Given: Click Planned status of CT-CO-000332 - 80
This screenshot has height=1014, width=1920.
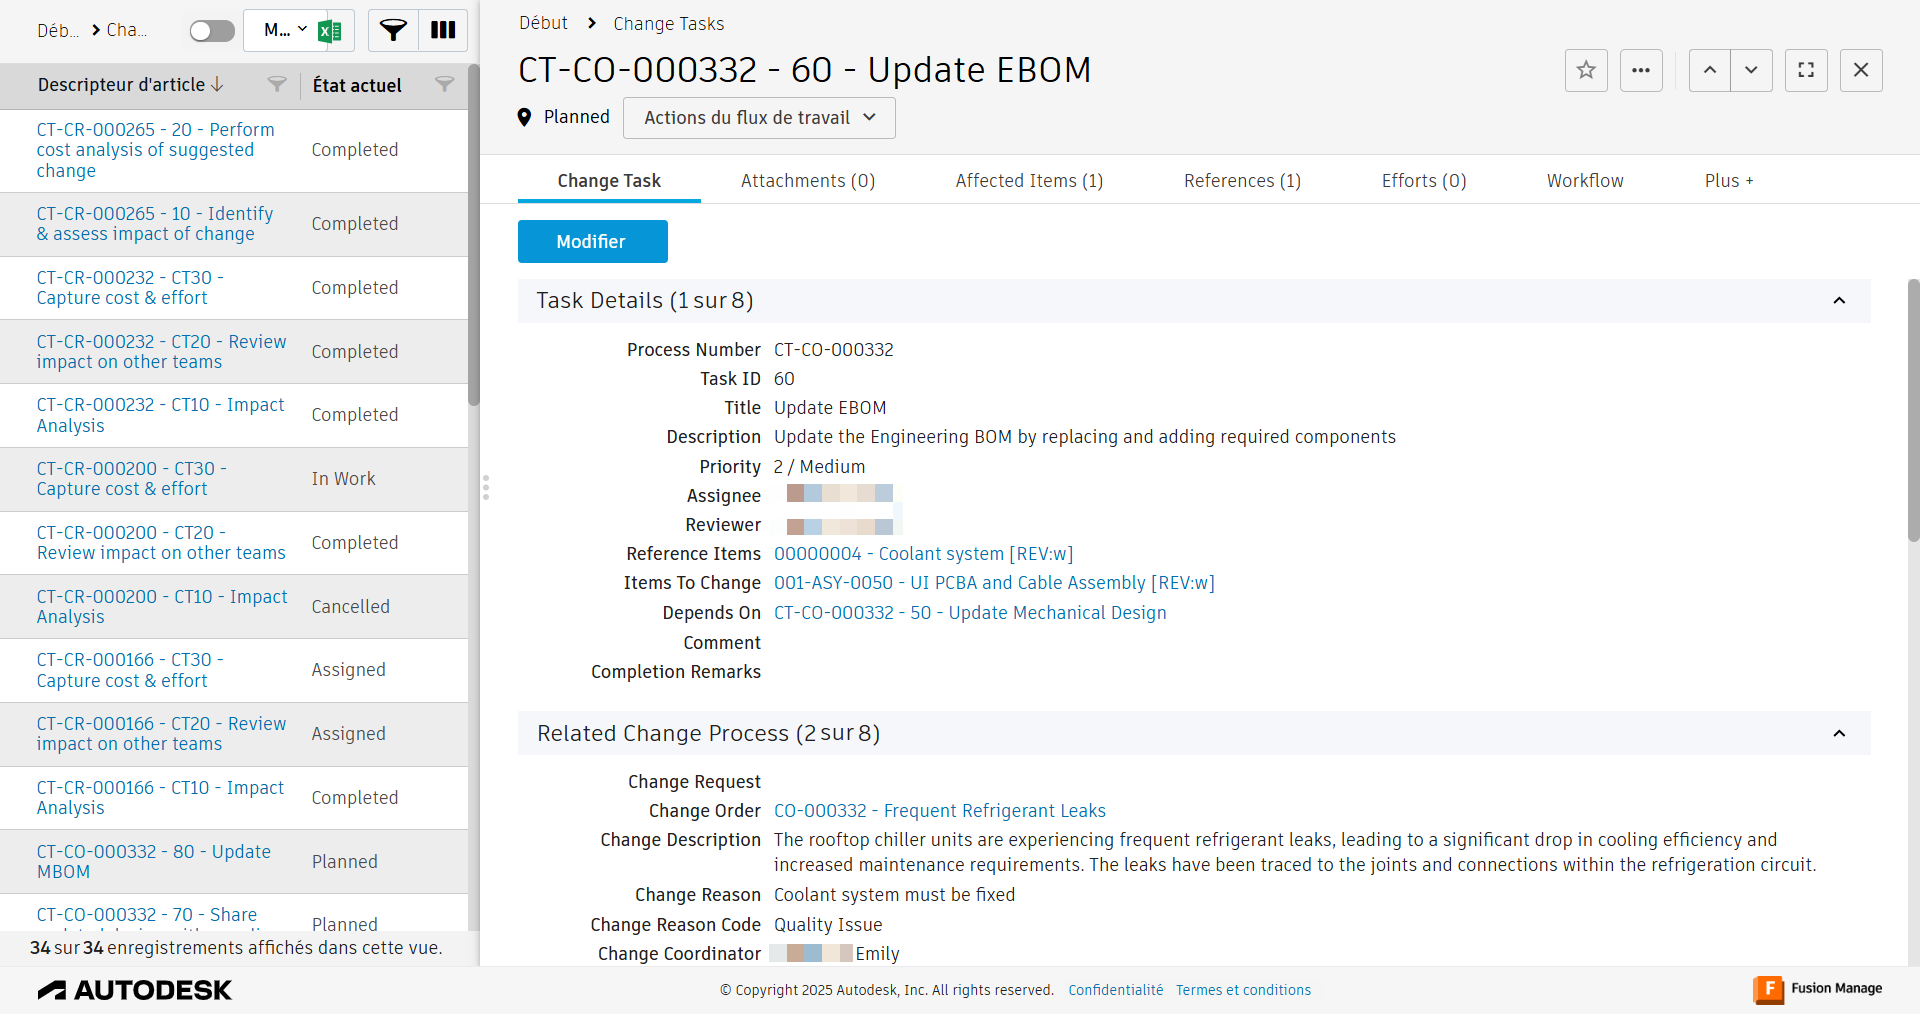Looking at the screenshot, I should (x=344, y=862).
